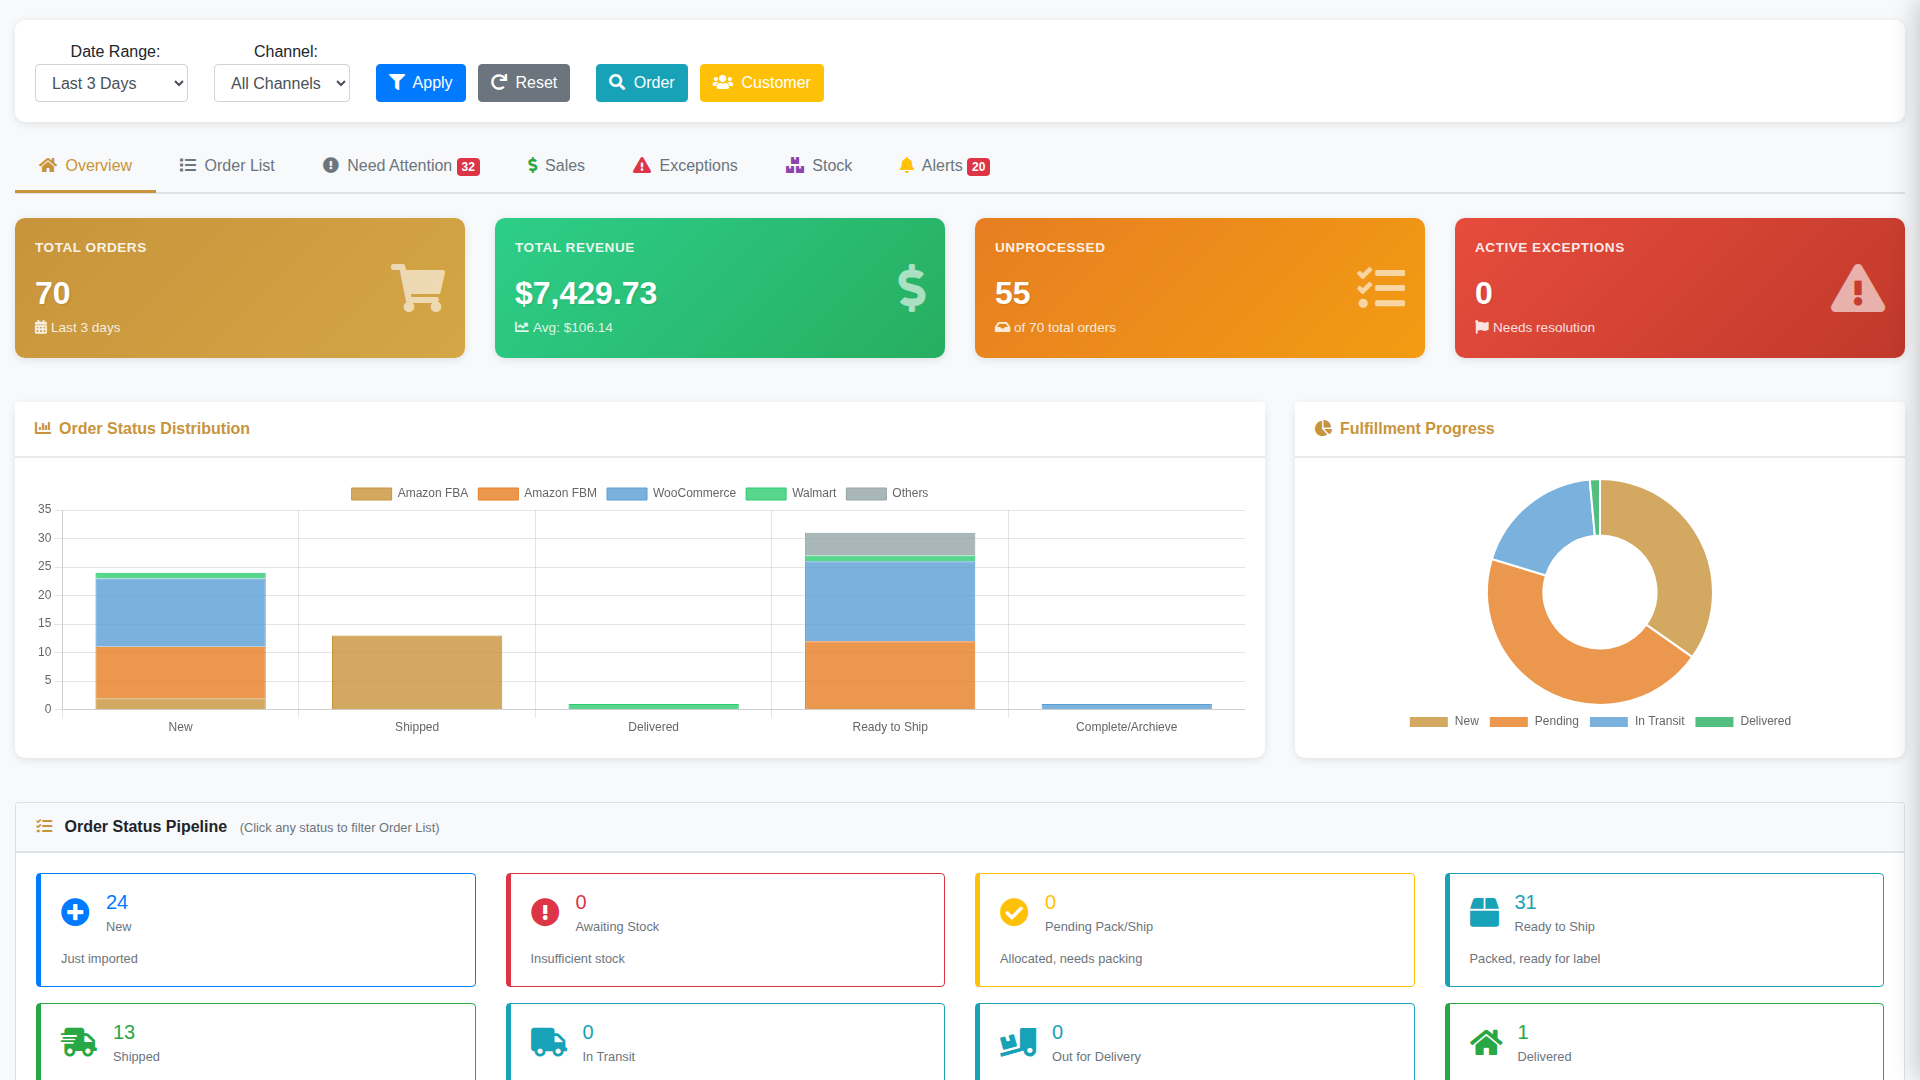Click the delivery cart icon next to Out for Delivery
This screenshot has width=1920, height=1080.
1016,1042
